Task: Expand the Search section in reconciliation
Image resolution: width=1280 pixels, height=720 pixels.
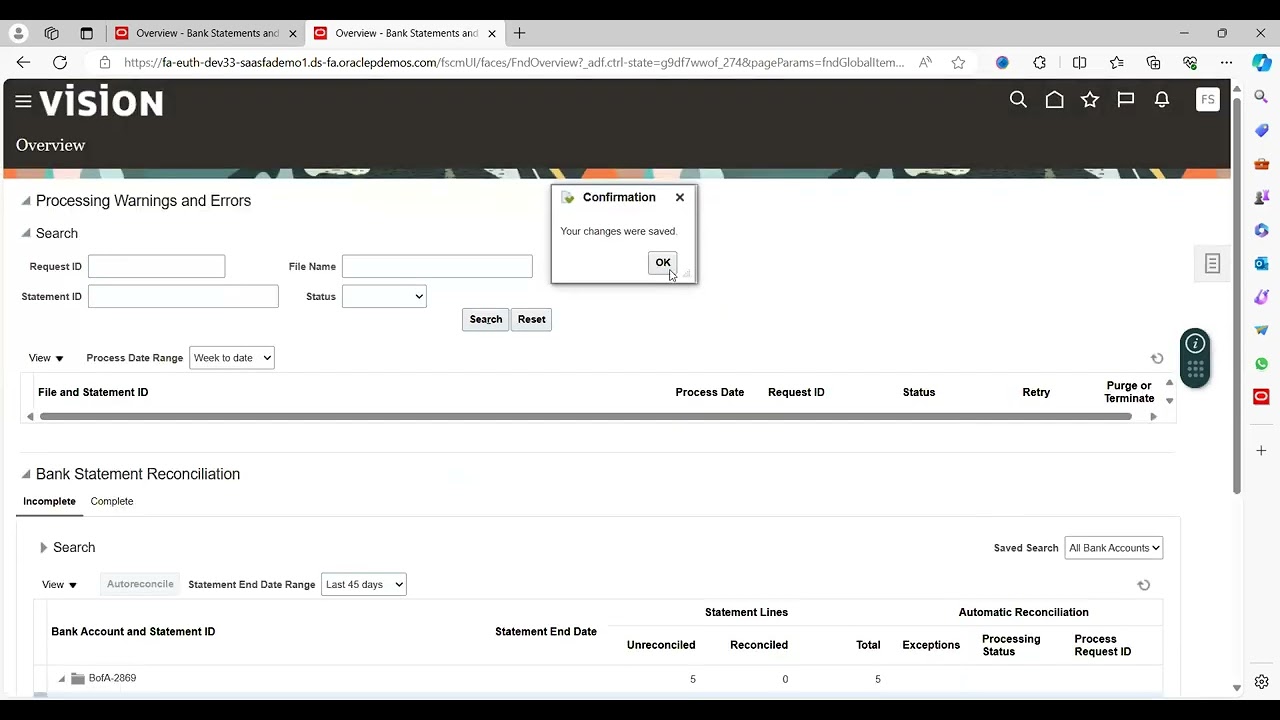Action: click(x=43, y=548)
